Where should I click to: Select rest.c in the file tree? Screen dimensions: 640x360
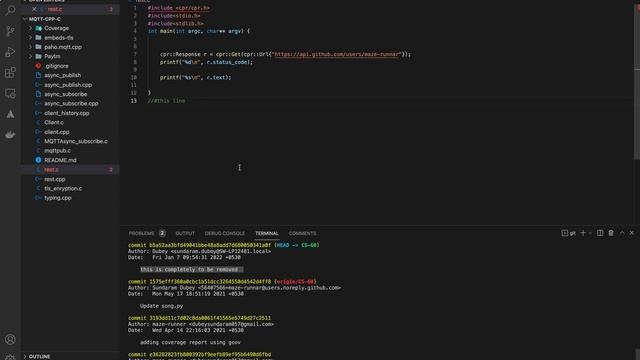tap(51, 169)
